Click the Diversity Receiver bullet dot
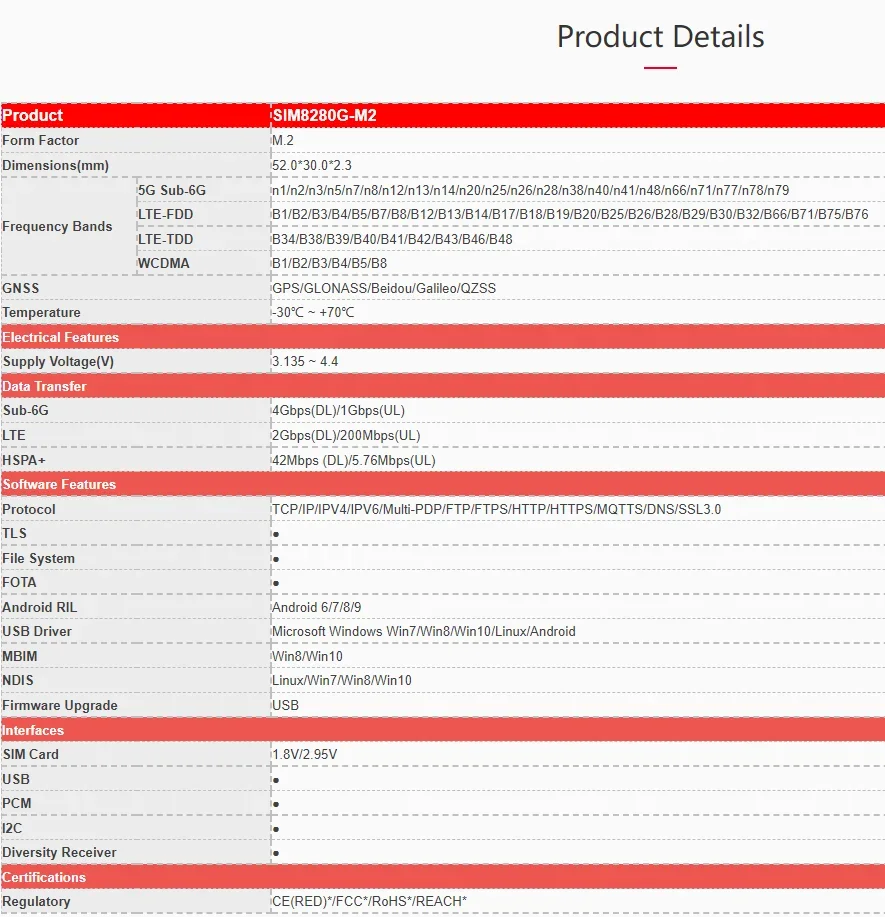The width and height of the screenshot is (885, 917). coord(276,853)
